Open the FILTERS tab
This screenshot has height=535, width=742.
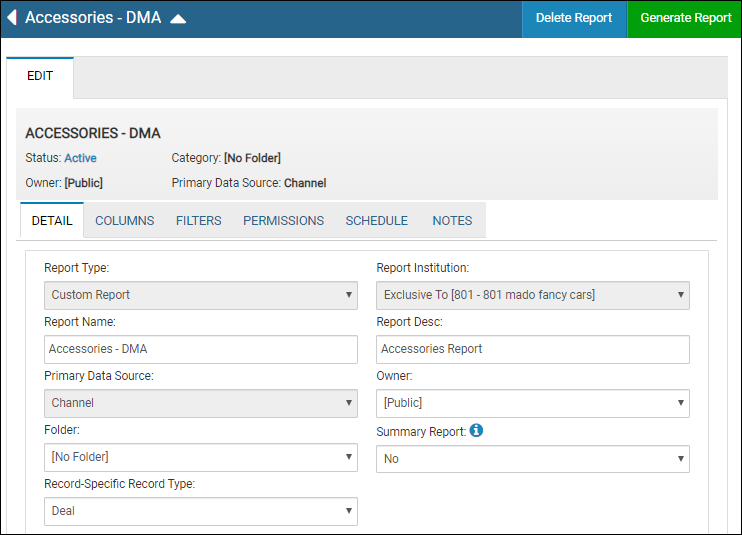pos(199,221)
